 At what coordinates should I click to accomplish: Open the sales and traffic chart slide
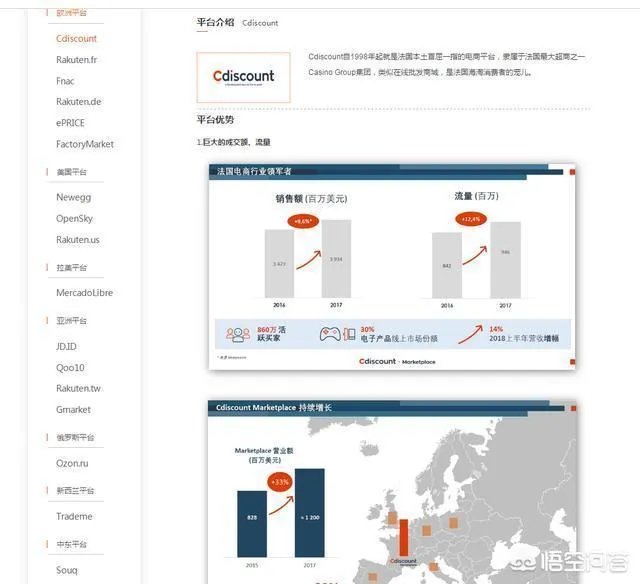392,266
